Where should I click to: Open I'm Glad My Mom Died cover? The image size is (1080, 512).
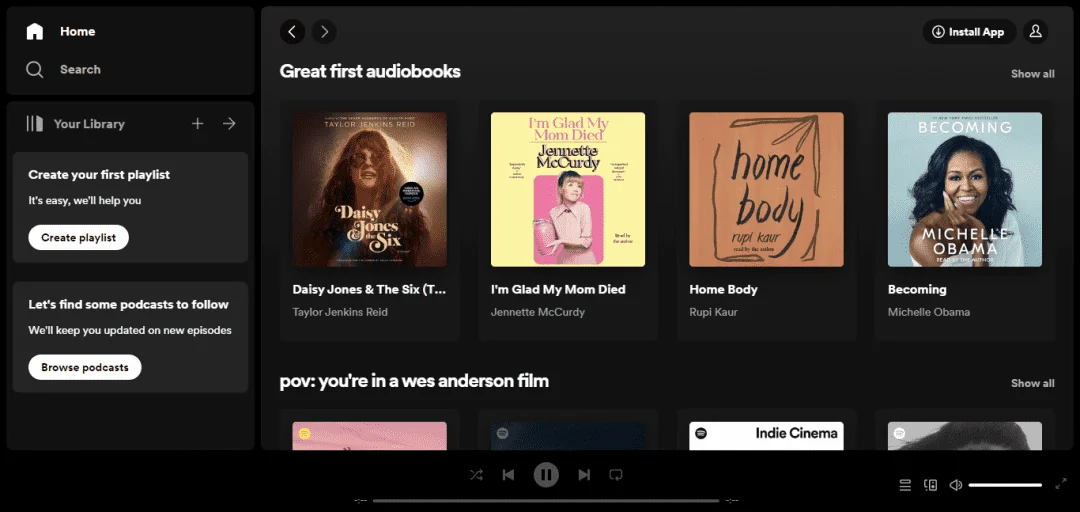click(568, 190)
